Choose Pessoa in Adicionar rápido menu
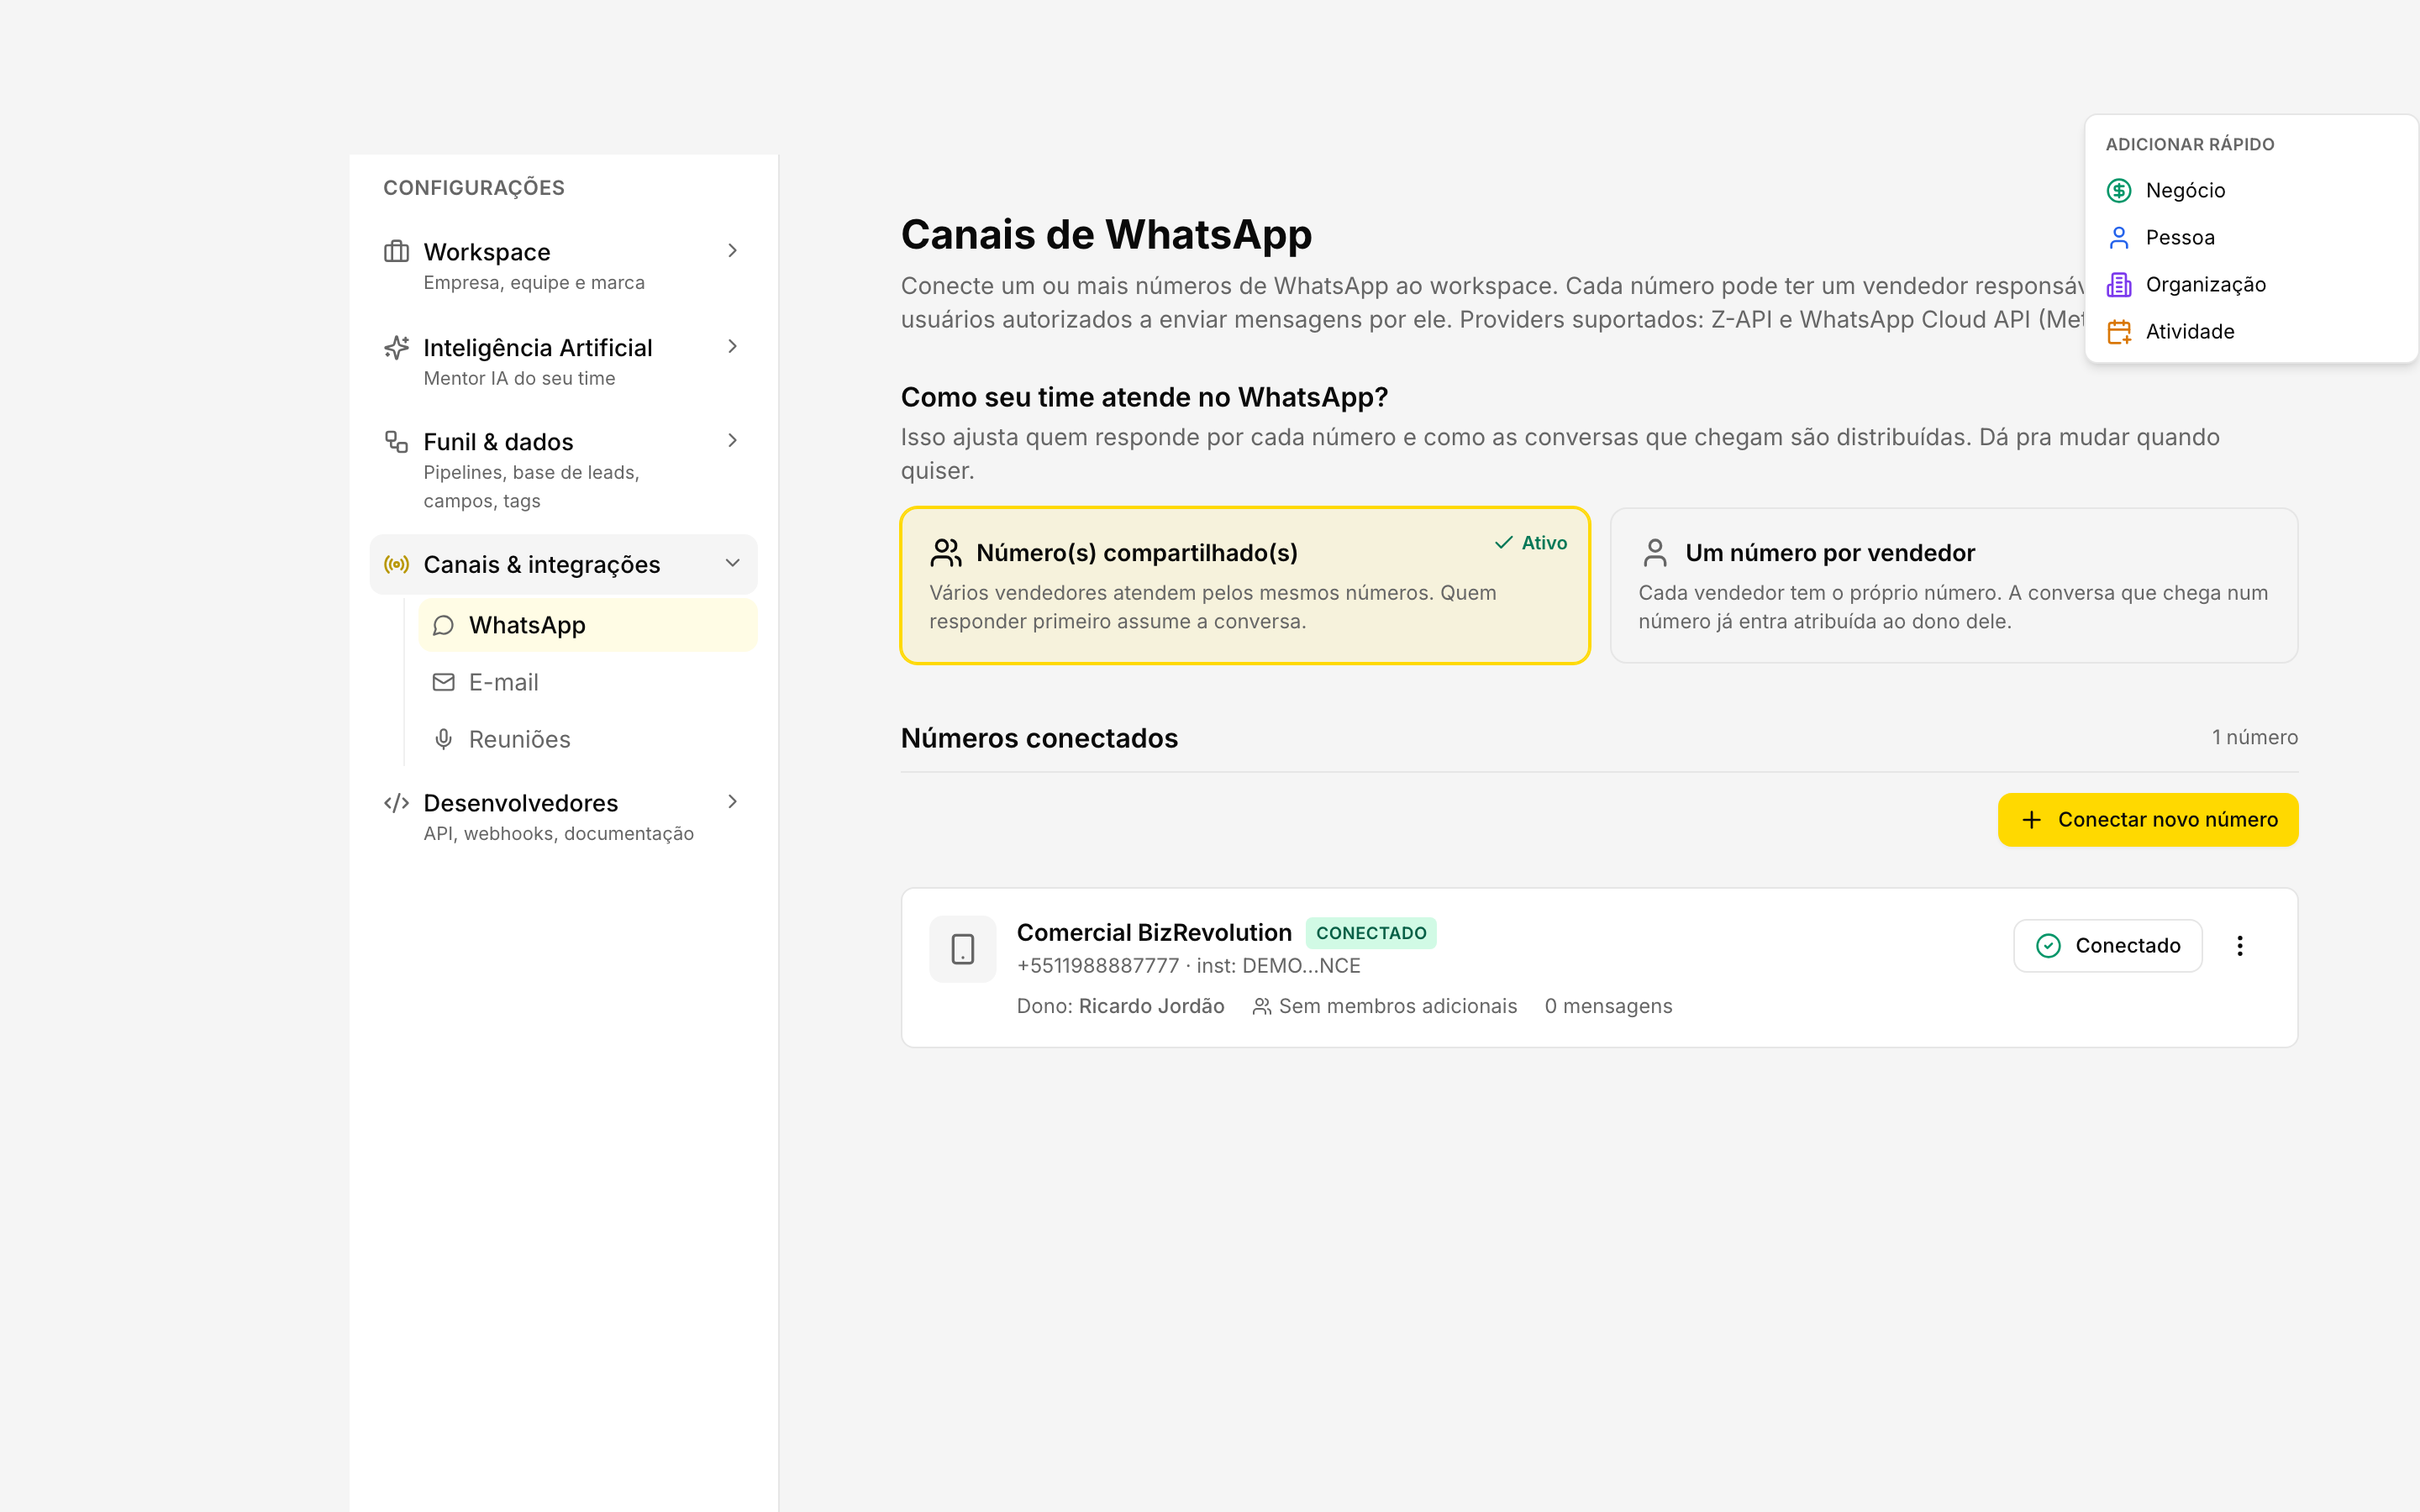The width and height of the screenshot is (2420, 1512). [x=2250, y=237]
